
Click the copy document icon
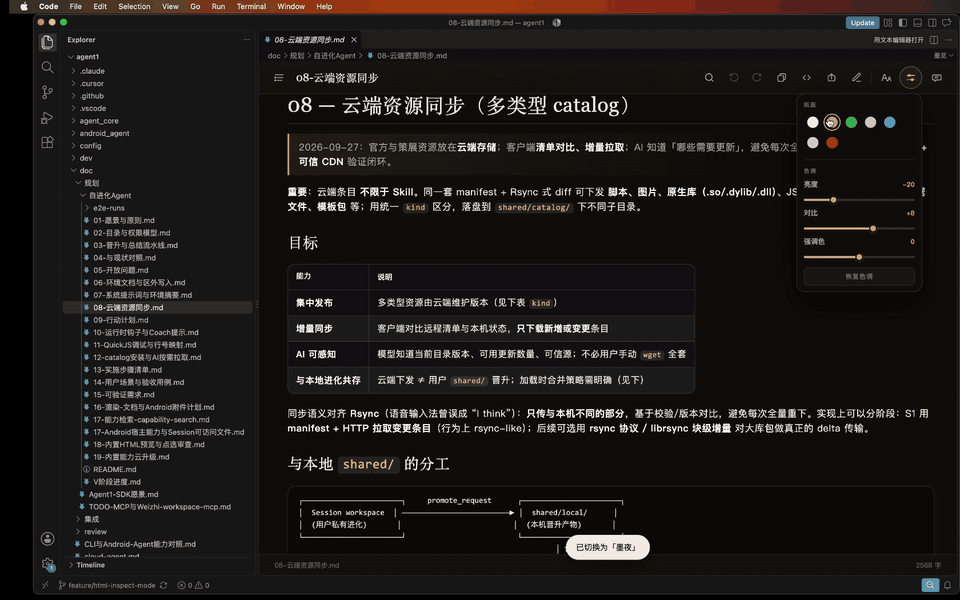(x=782, y=78)
